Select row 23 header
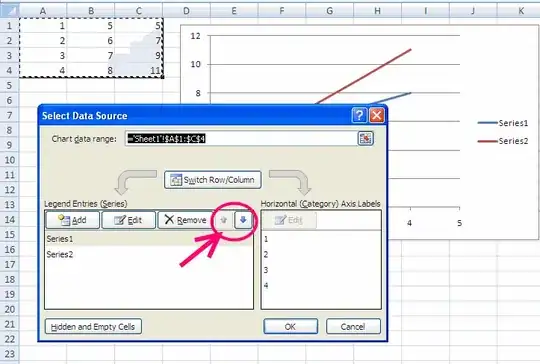 (9, 354)
